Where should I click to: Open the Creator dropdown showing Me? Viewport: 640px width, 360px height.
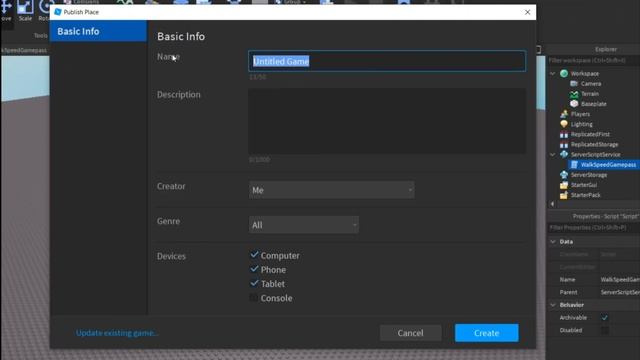tap(331, 190)
